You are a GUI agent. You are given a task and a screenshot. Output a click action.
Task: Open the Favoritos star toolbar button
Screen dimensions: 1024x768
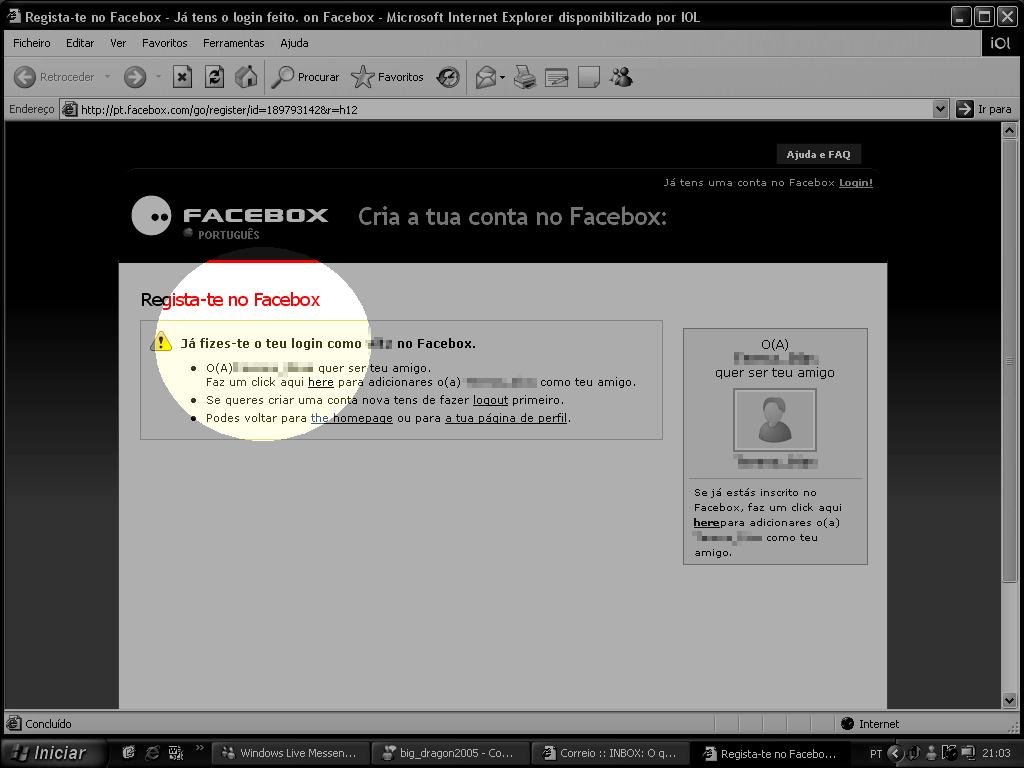coord(387,77)
